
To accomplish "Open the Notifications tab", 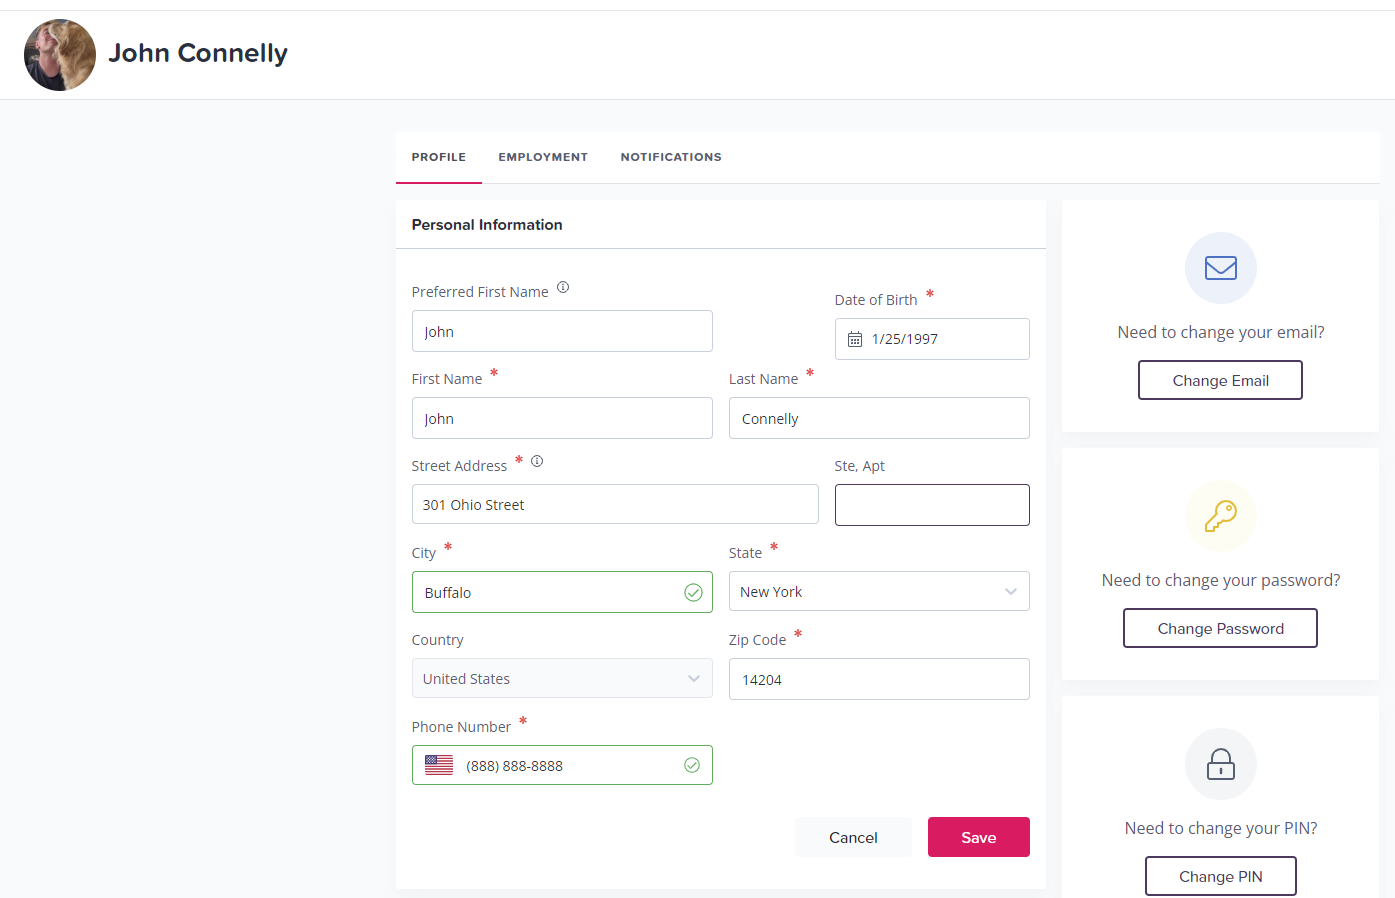I will pos(671,157).
